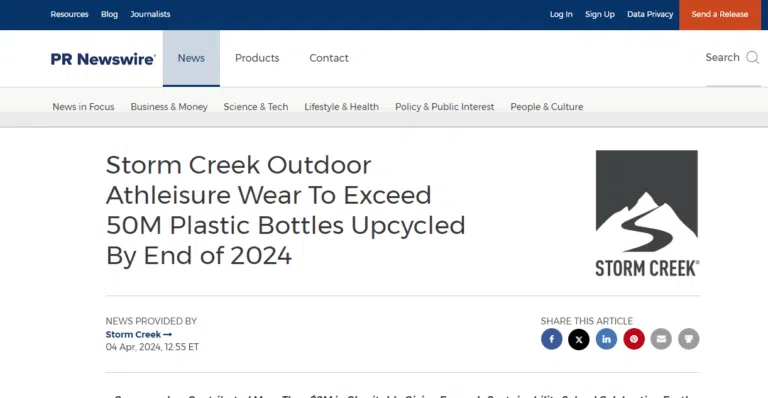Expand the Science & Tech category
The image size is (768, 398).
point(256,107)
